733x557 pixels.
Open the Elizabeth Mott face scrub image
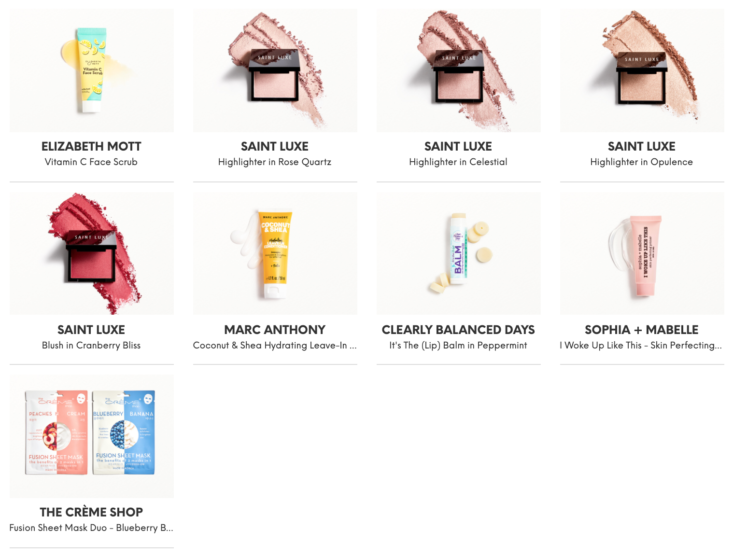[x=92, y=70]
